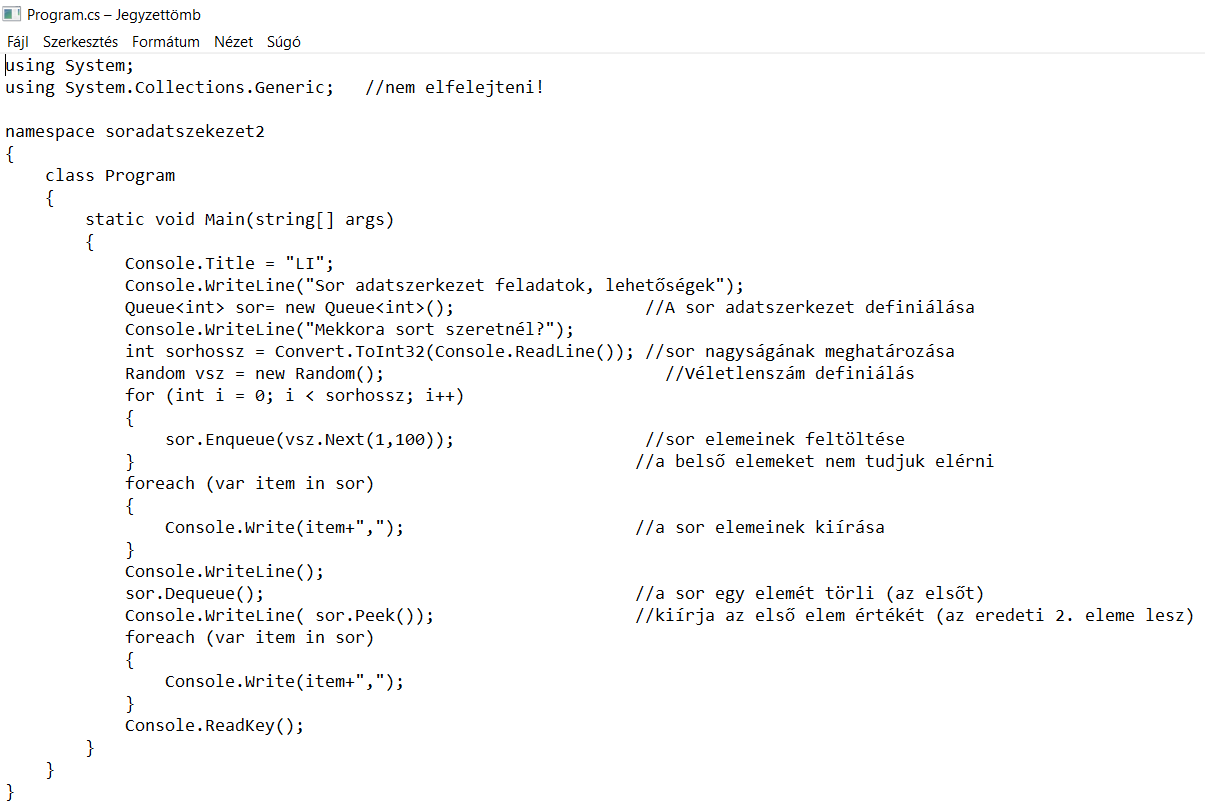Click the 'sor.Dequeue();' statement
This screenshot has width=1205, height=802.
coord(194,594)
